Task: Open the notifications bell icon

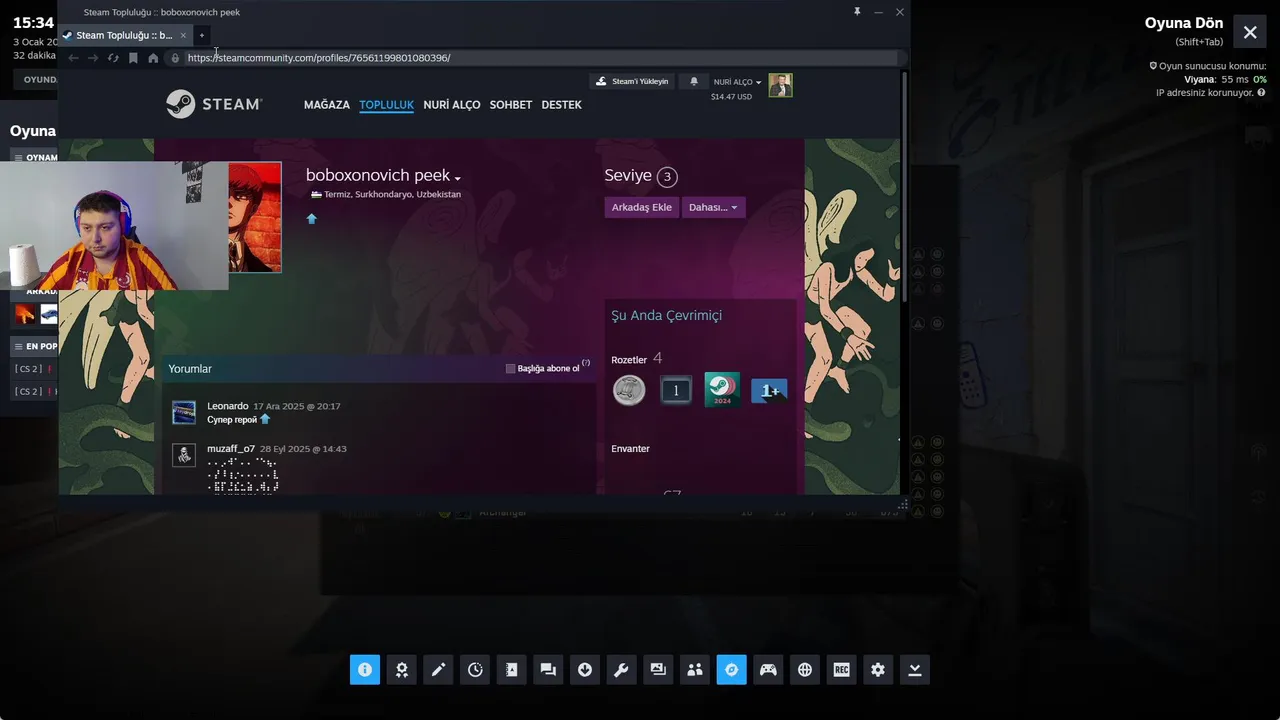Action: pyautogui.click(x=694, y=82)
